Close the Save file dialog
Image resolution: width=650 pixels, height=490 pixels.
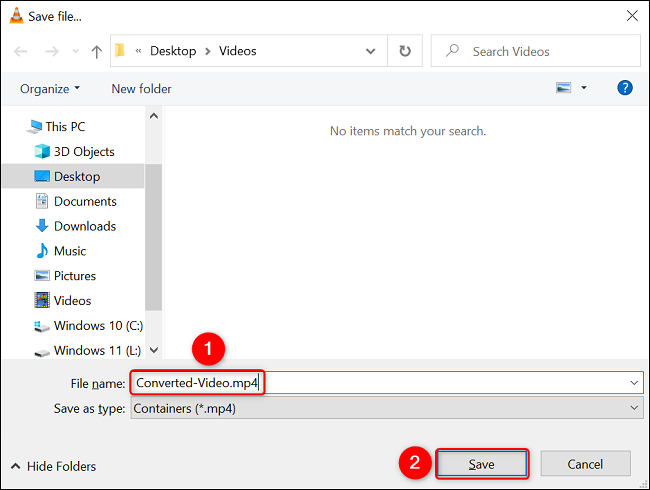coord(632,16)
